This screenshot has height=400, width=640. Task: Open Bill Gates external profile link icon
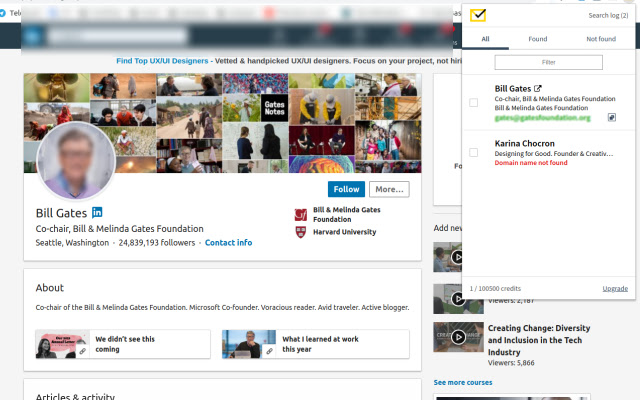(538, 88)
